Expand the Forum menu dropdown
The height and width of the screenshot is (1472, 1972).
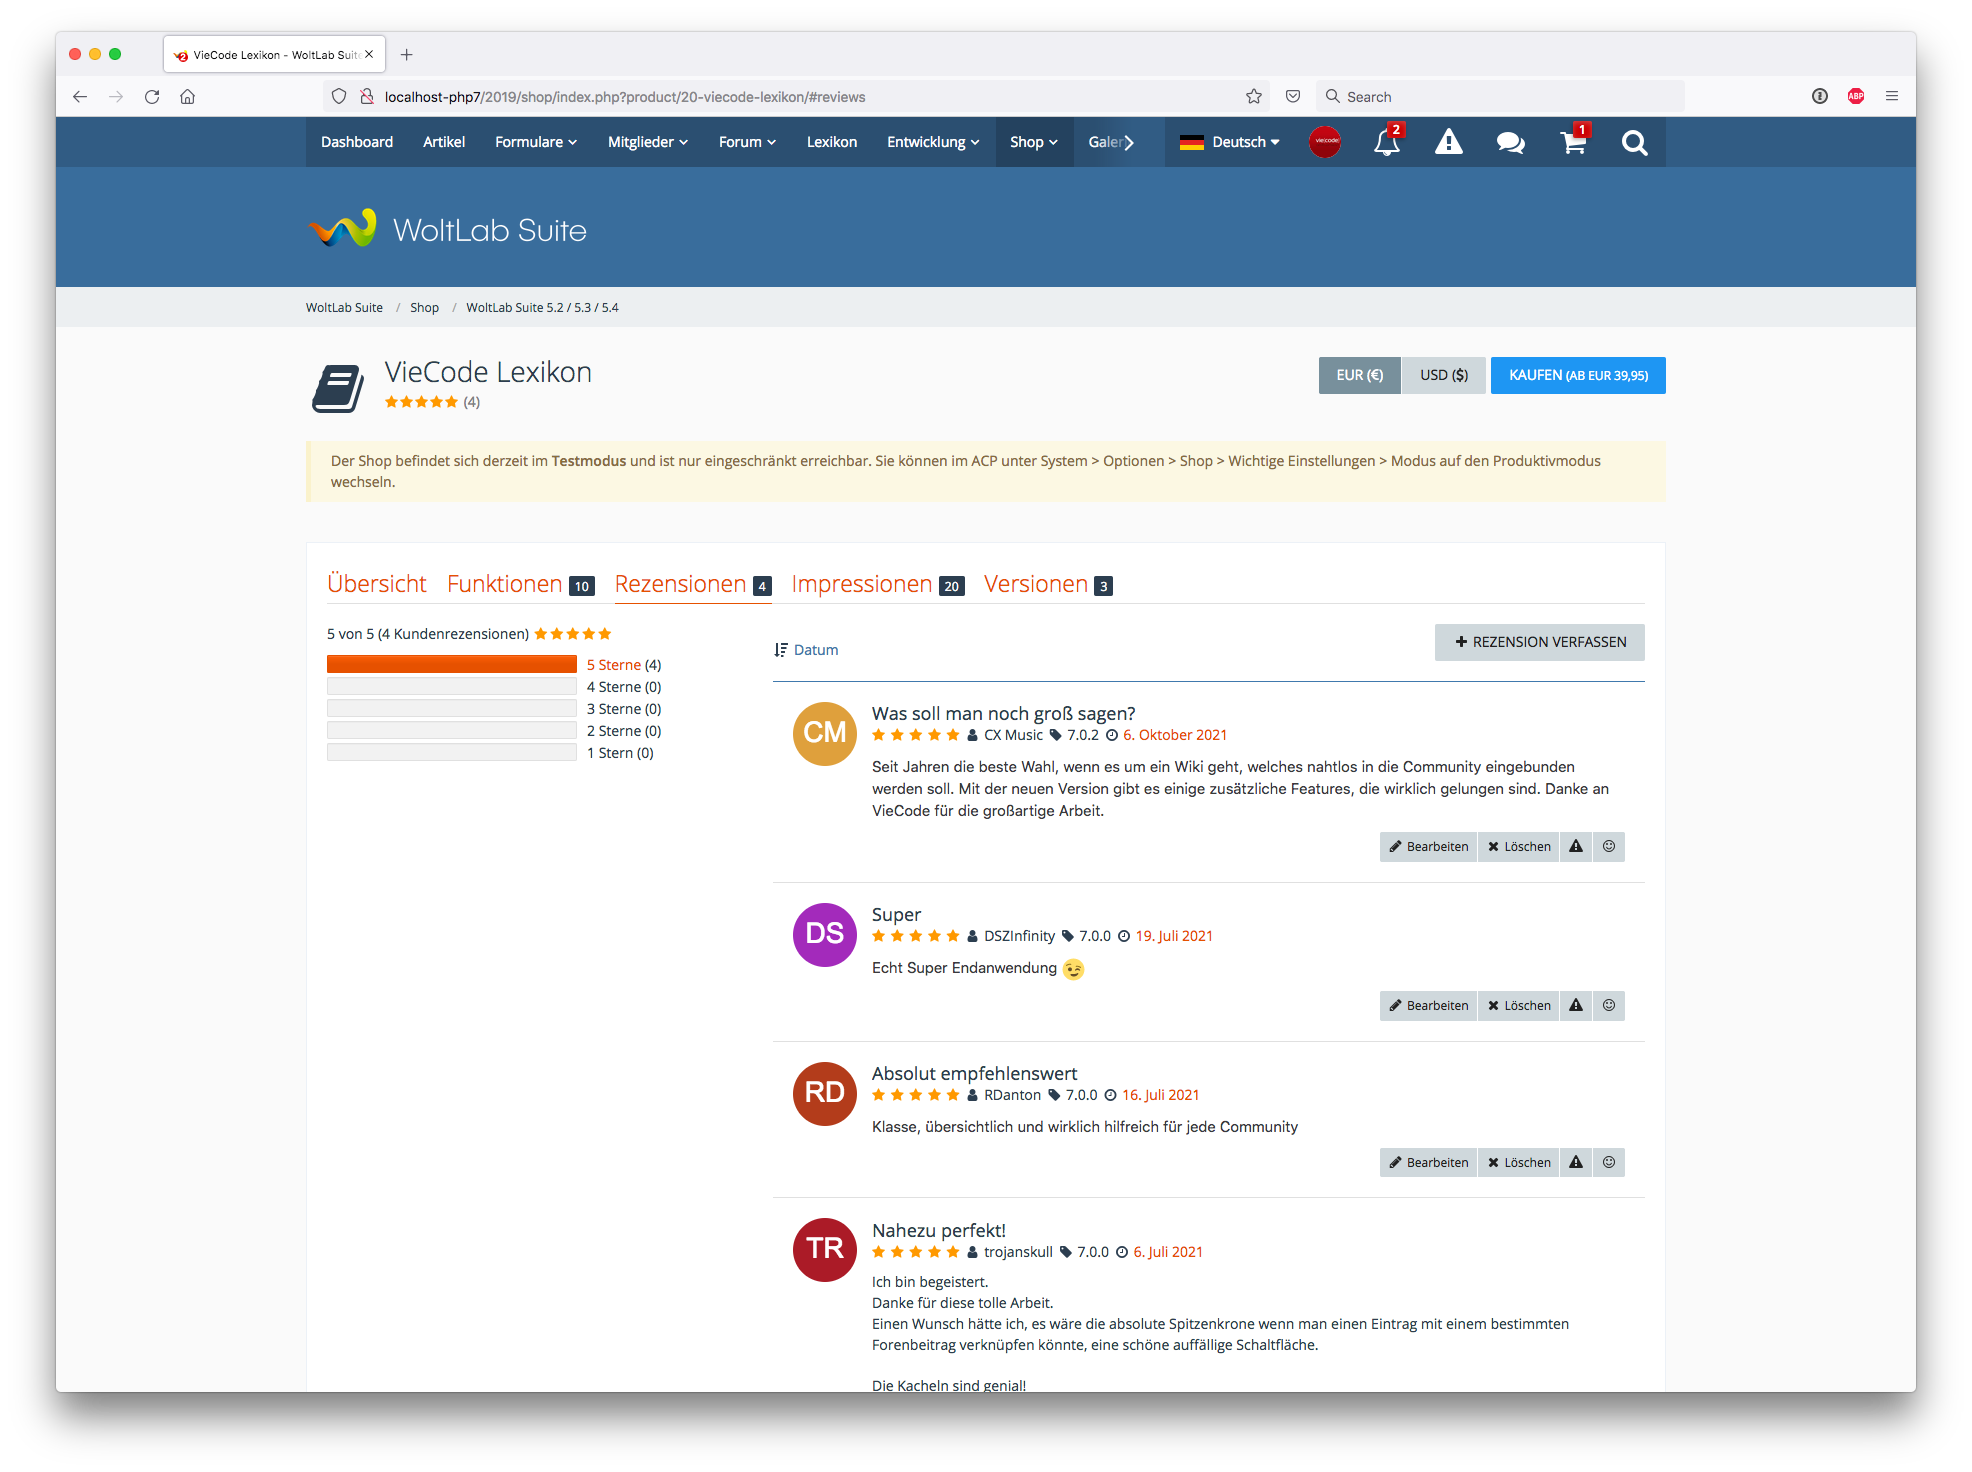click(x=747, y=143)
